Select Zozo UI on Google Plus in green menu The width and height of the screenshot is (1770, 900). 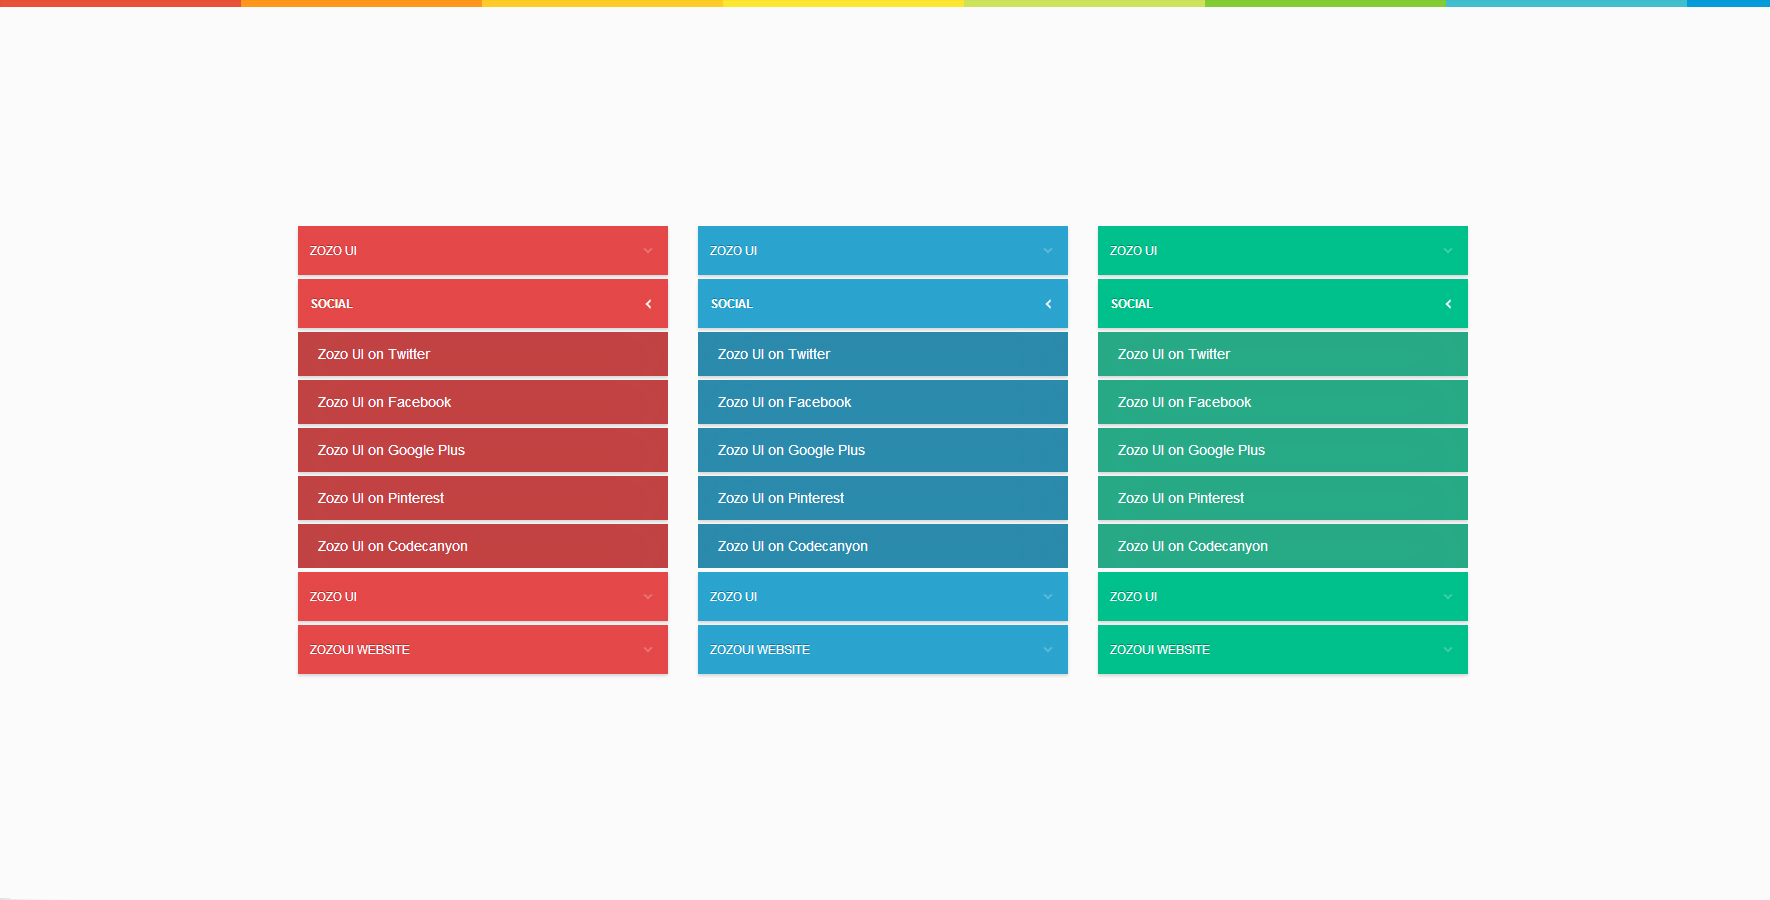(x=1283, y=450)
